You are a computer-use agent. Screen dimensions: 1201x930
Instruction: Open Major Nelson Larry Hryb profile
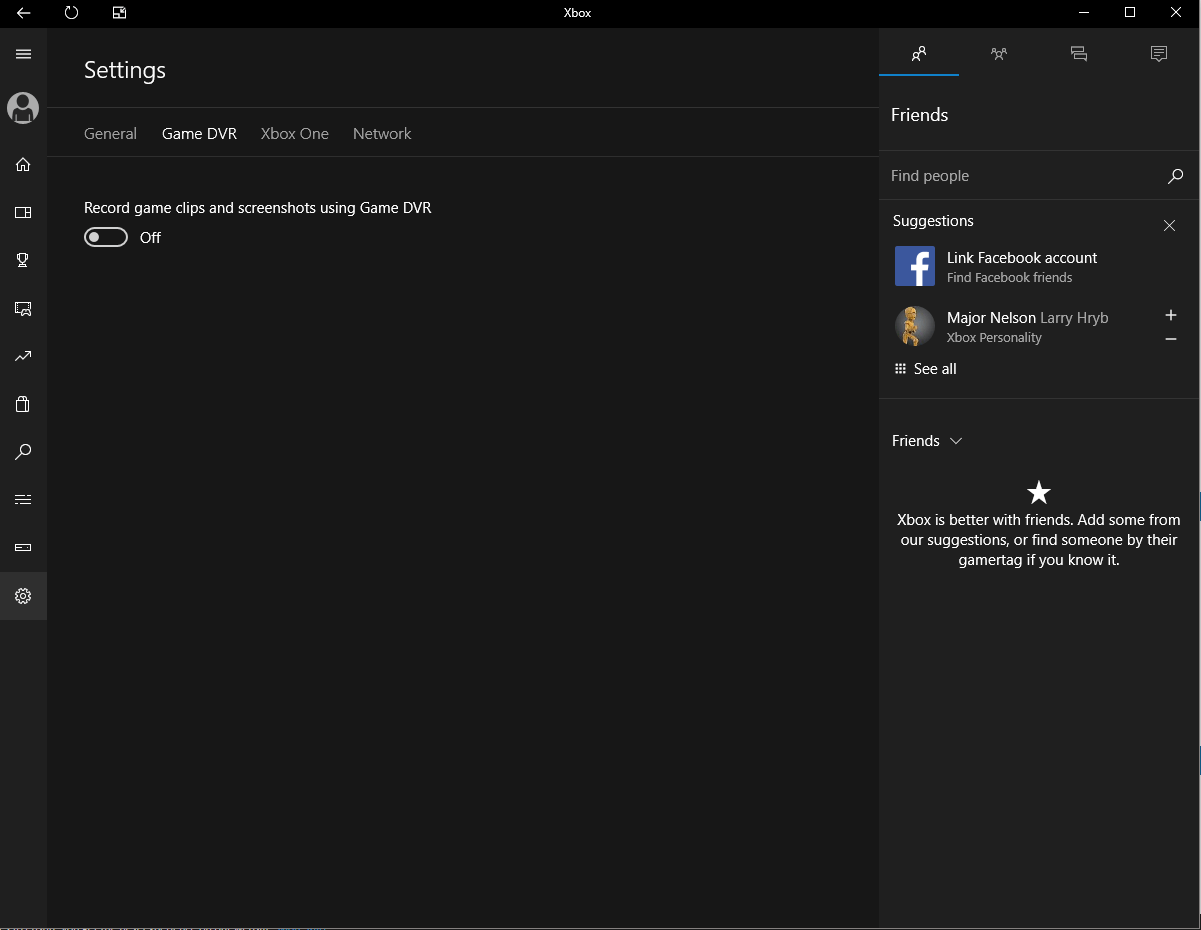(1027, 318)
